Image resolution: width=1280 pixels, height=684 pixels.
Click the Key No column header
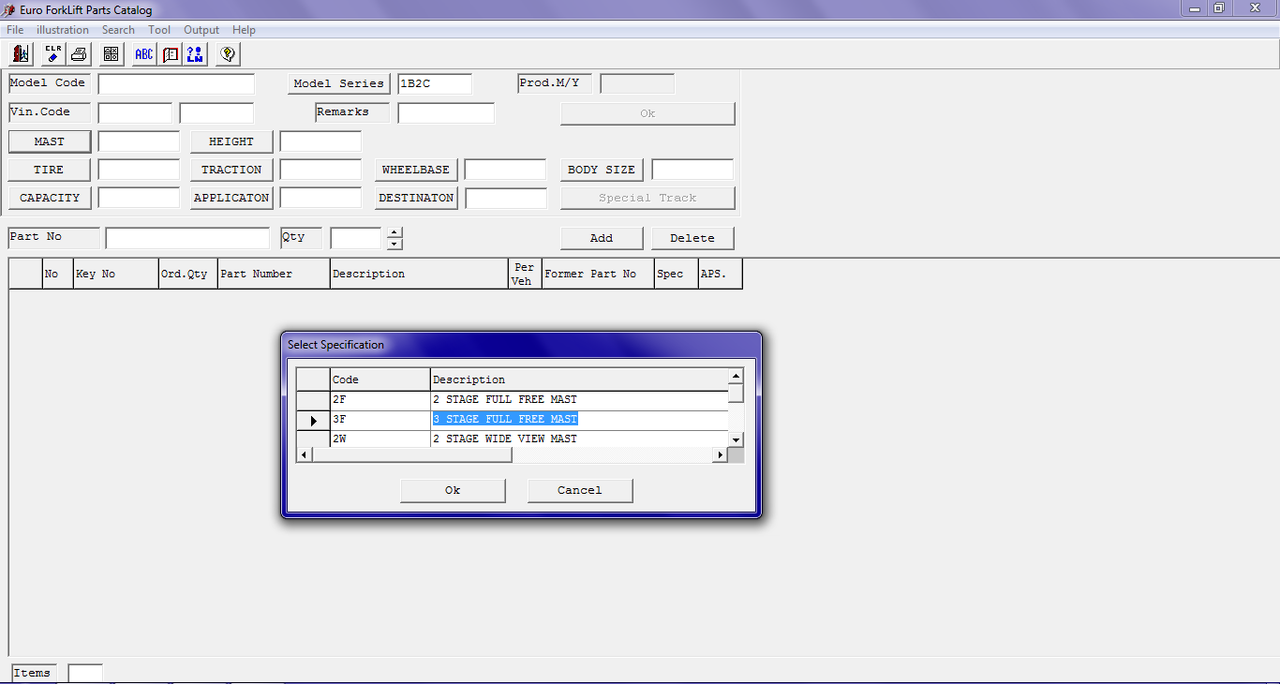(116, 274)
